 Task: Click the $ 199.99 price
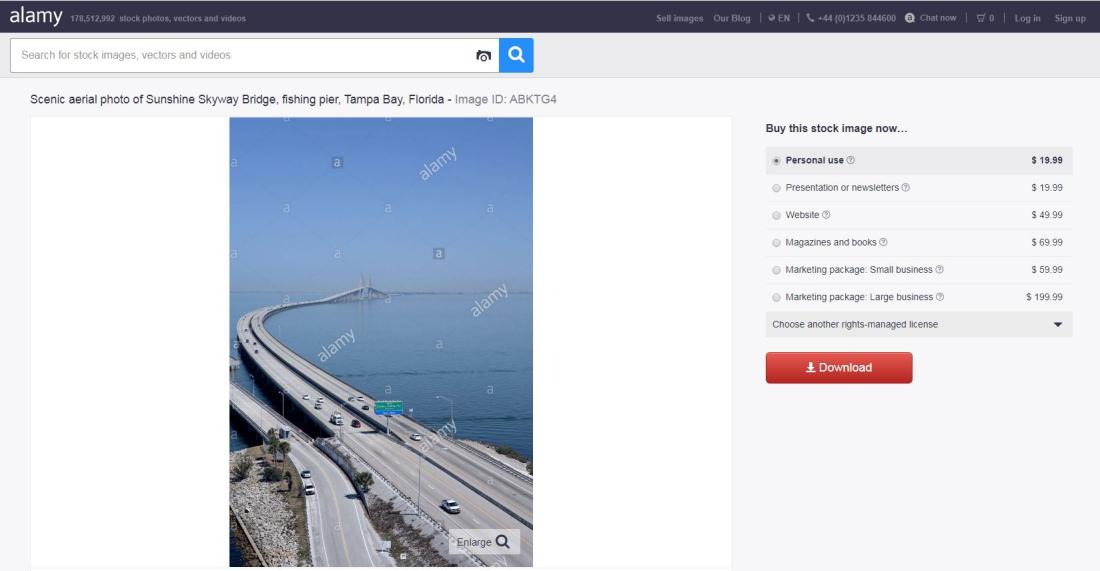1044,297
